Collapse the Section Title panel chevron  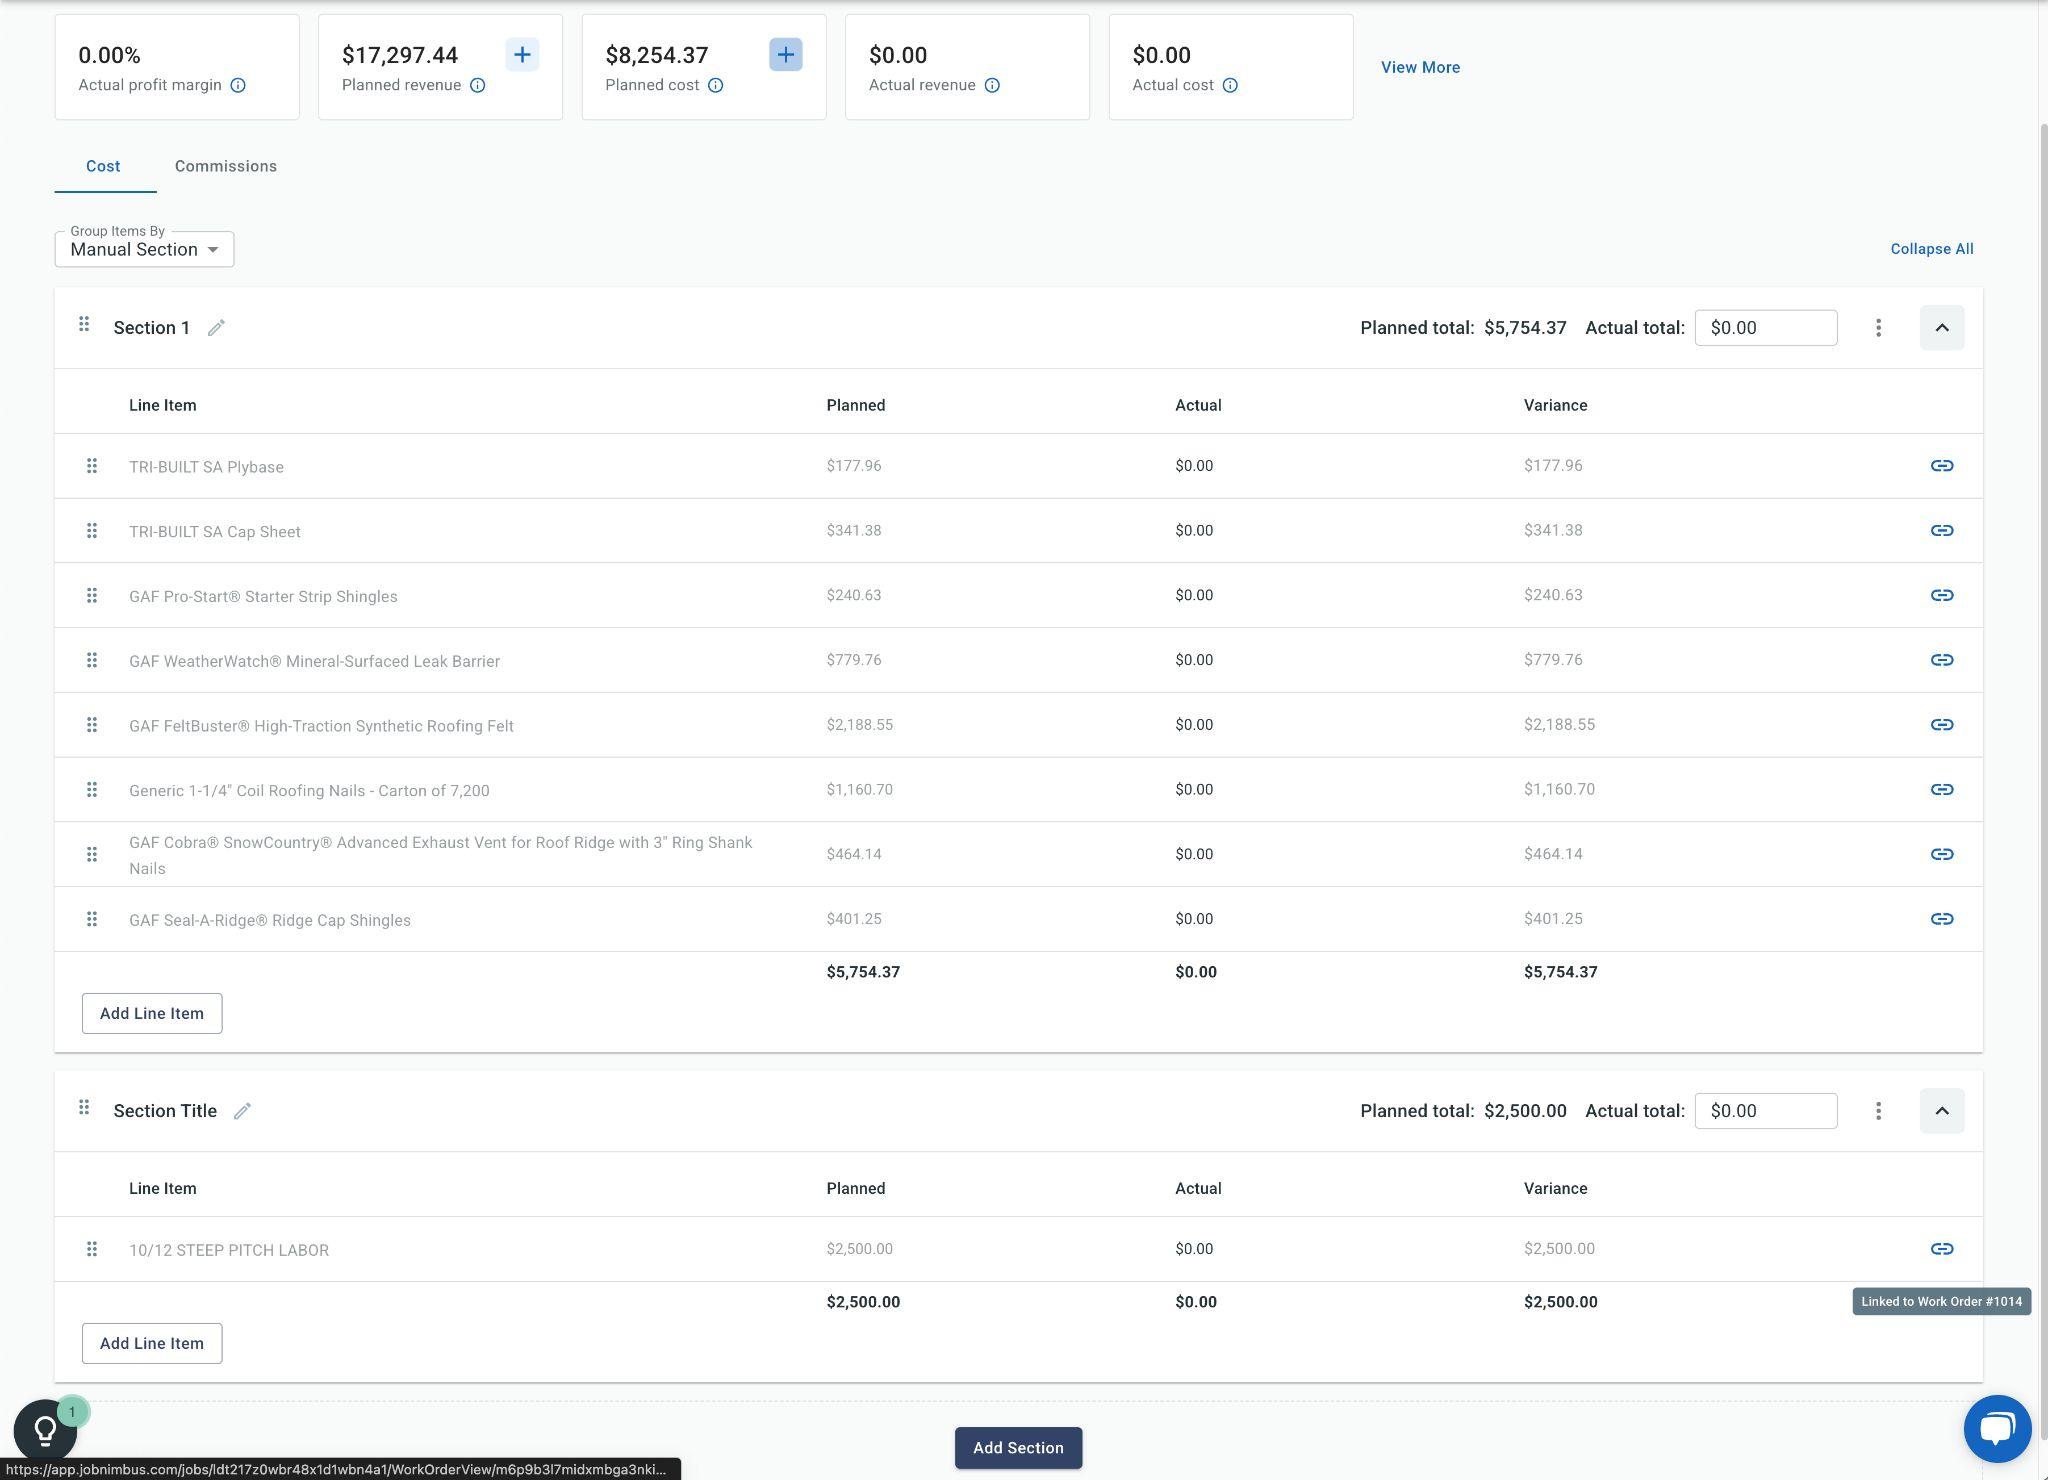1941,1111
